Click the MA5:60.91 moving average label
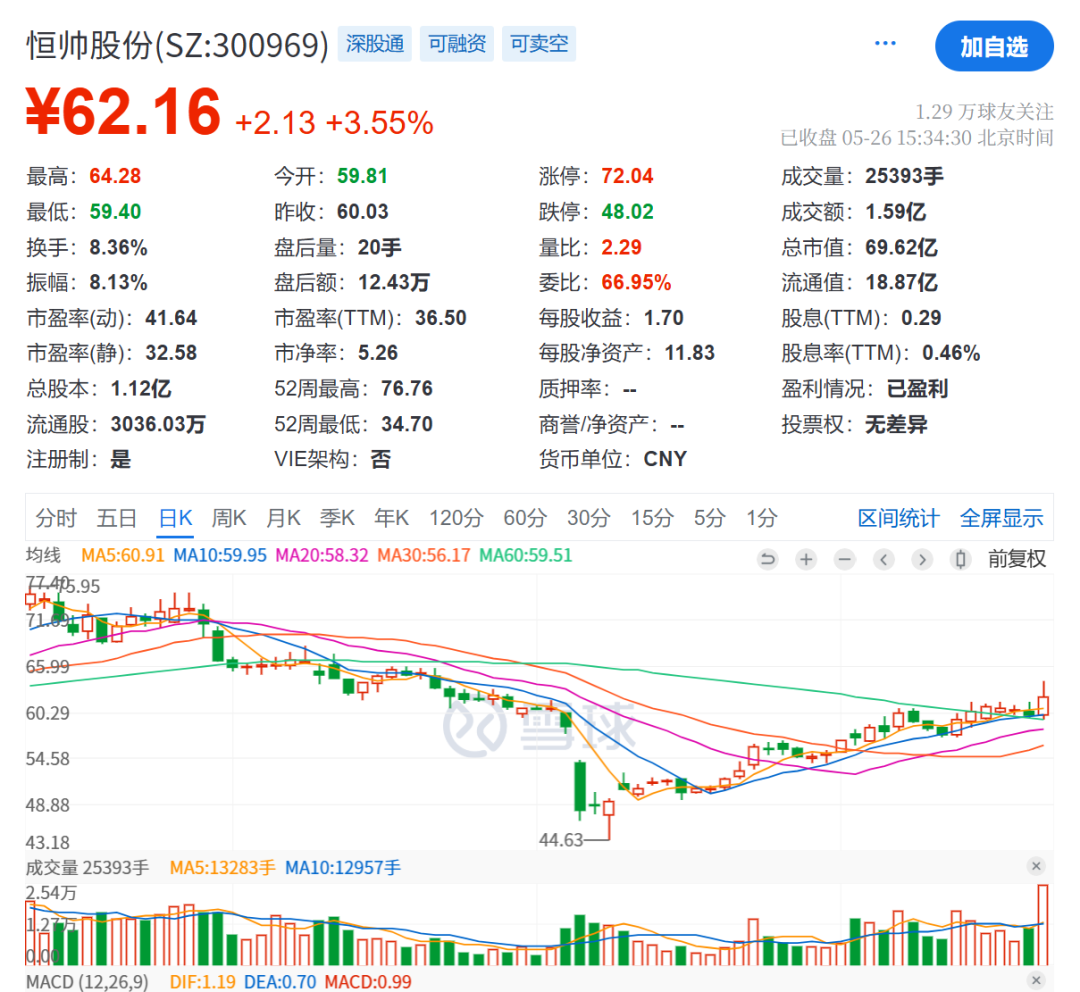Viewport: 1080px width, 992px height. (123, 555)
